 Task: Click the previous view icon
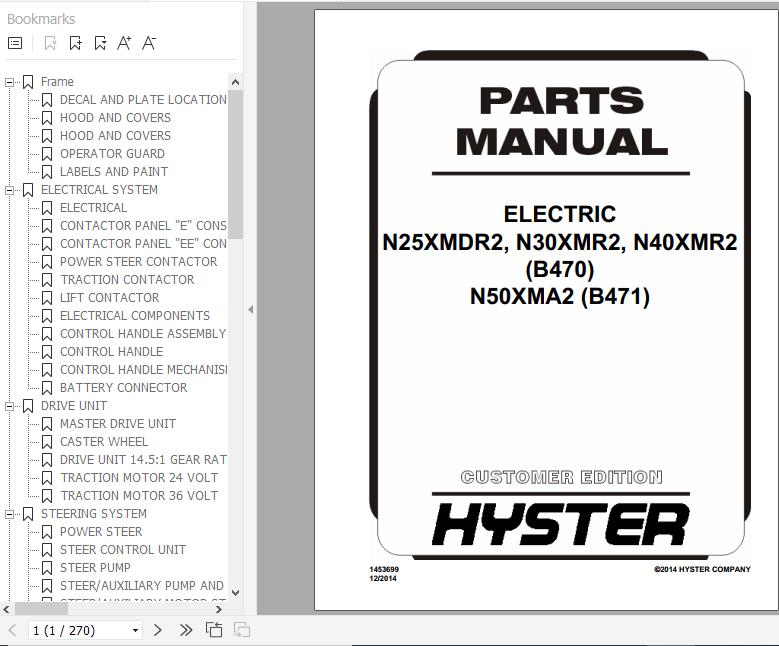[214, 630]
